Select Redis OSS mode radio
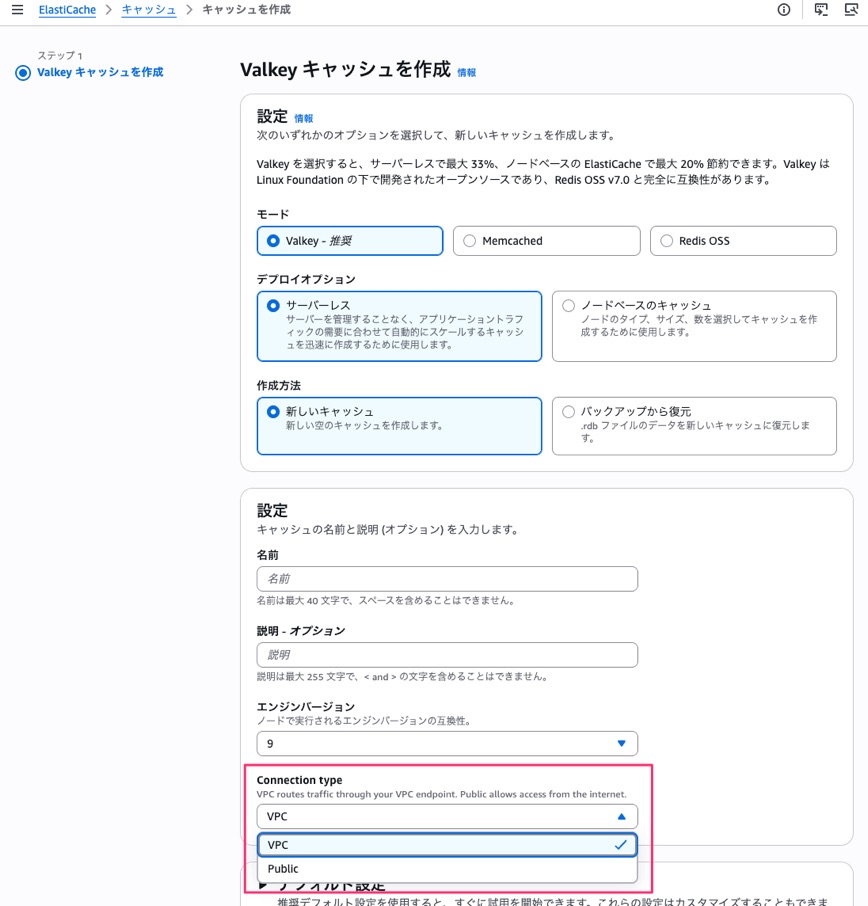868x906 pixels. tap(743, 241)
